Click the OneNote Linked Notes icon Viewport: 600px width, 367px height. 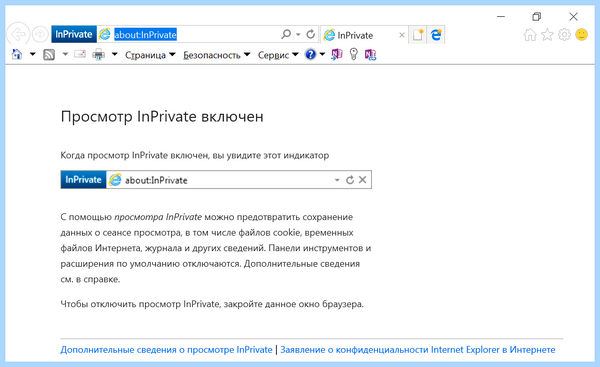[x=370, y=55]
